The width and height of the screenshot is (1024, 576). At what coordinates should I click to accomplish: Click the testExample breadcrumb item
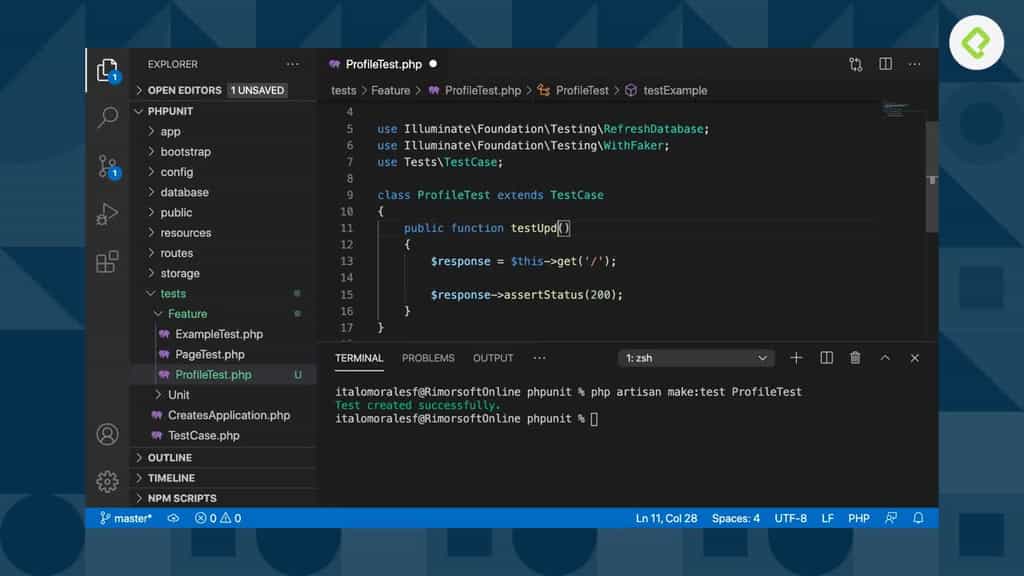(676, 90)
